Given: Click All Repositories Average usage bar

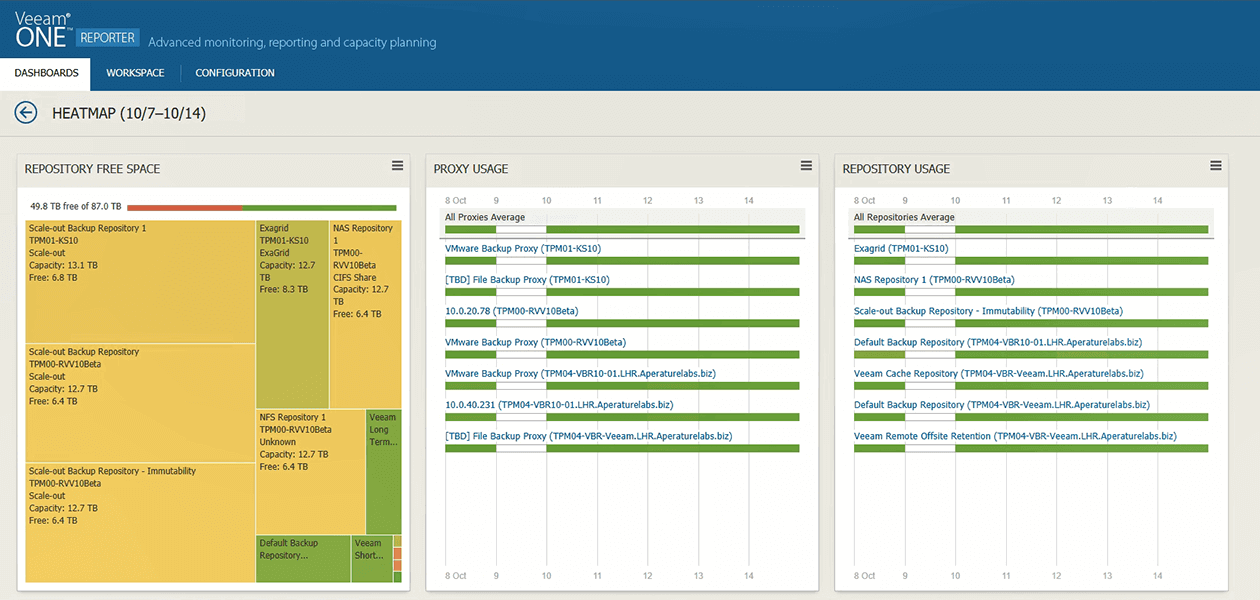Looking at the screenshot, I should pos(1031,230).
